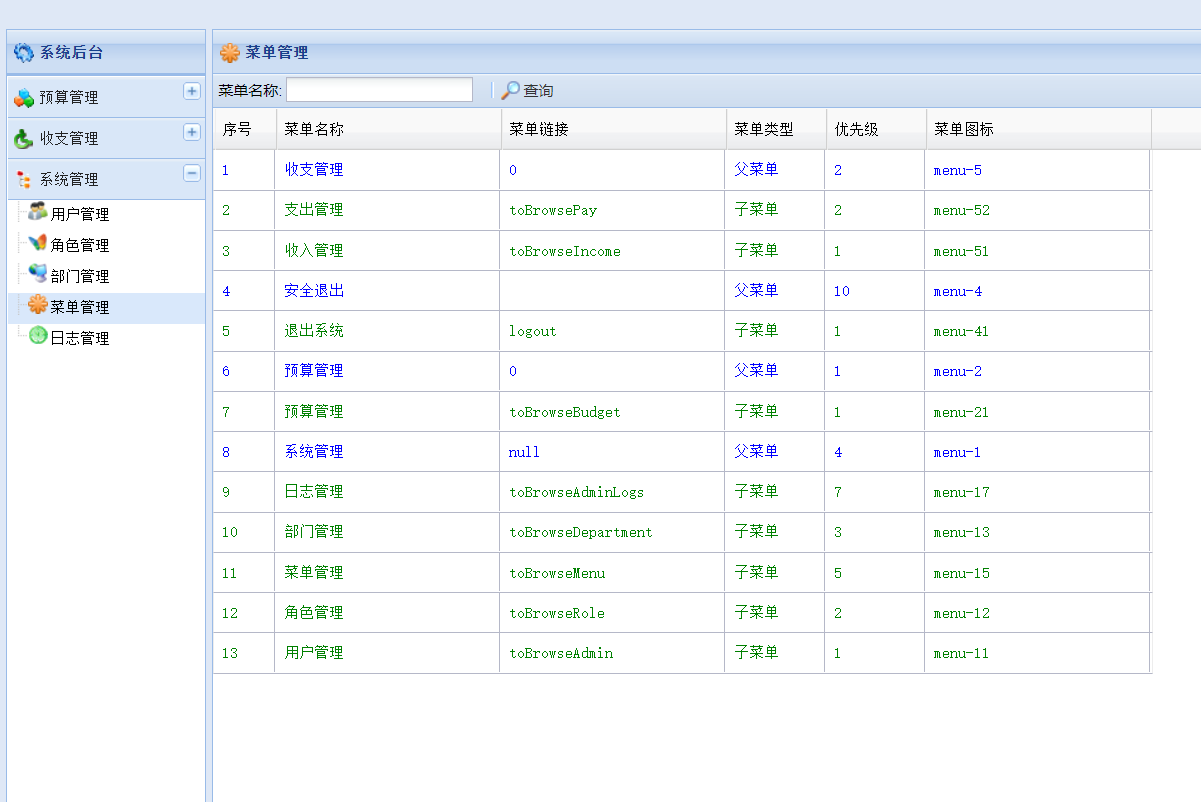1201x802 pixels.
Task: Click the toBrowseIncome link cell
Action: (x=612, y=250)
